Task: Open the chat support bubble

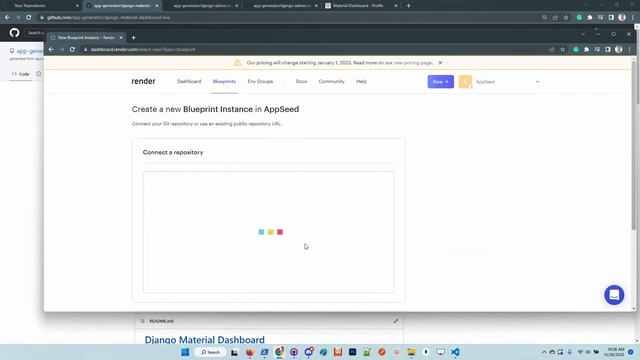Action: click(614, 295)
